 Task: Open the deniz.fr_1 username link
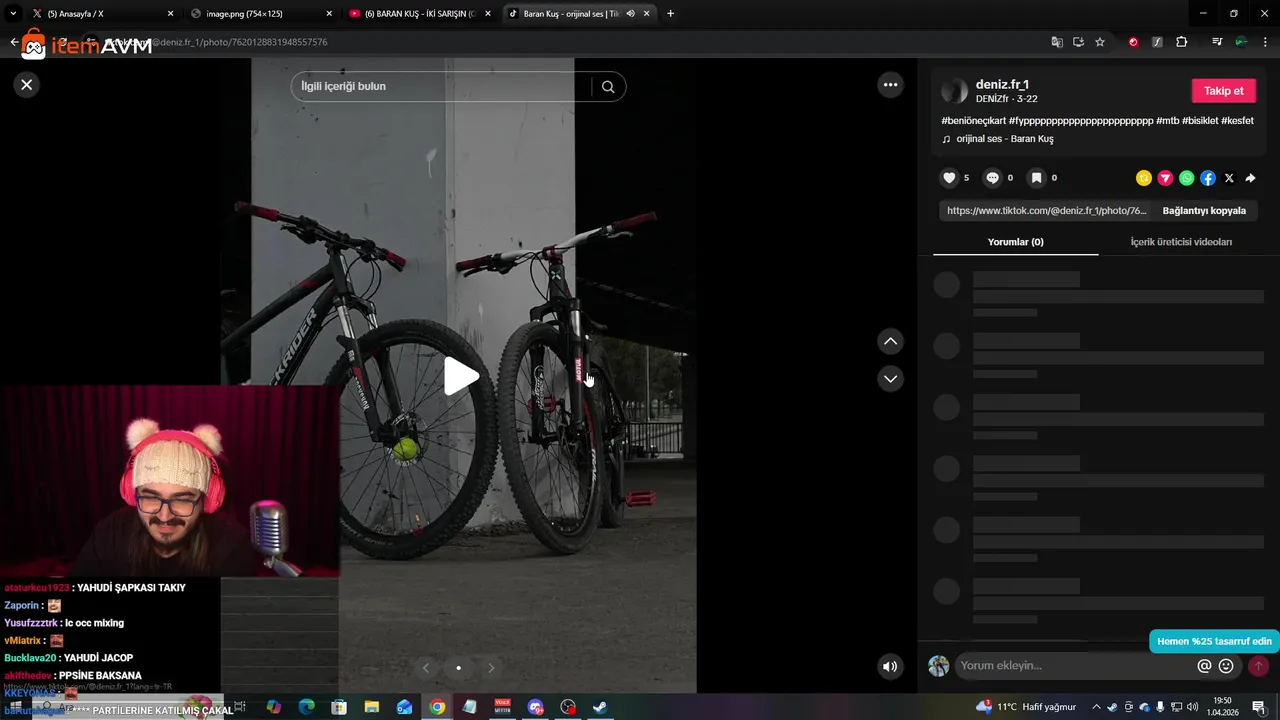click(x=1002, y=85)
